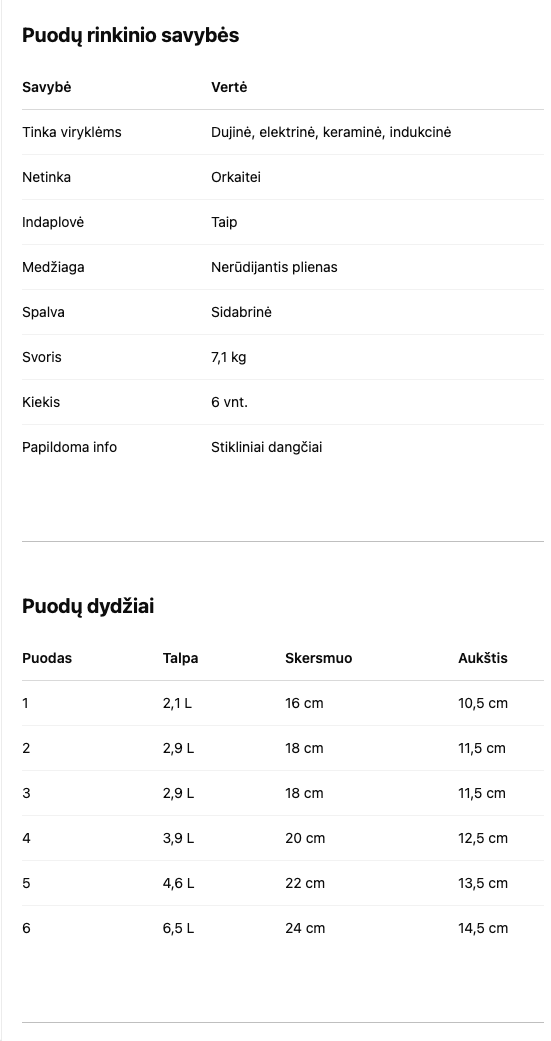Screen dimensions: 551x1041
Task: Select the 'Vertė' column header
Action: [229, 87]
